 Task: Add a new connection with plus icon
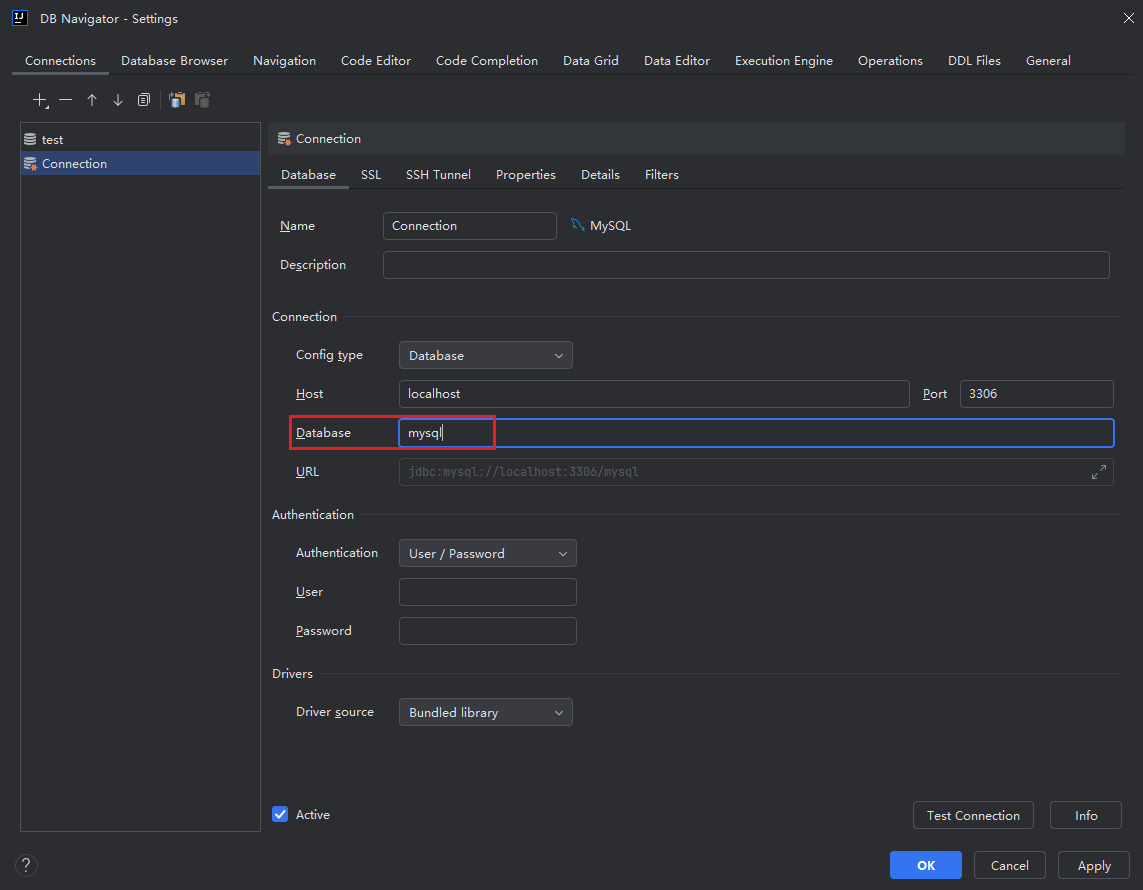[x=40, y=100]
